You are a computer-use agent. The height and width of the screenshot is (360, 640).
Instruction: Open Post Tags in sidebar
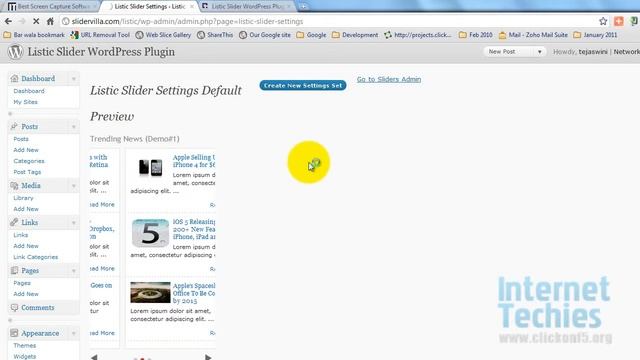click(x=27, y=172)
